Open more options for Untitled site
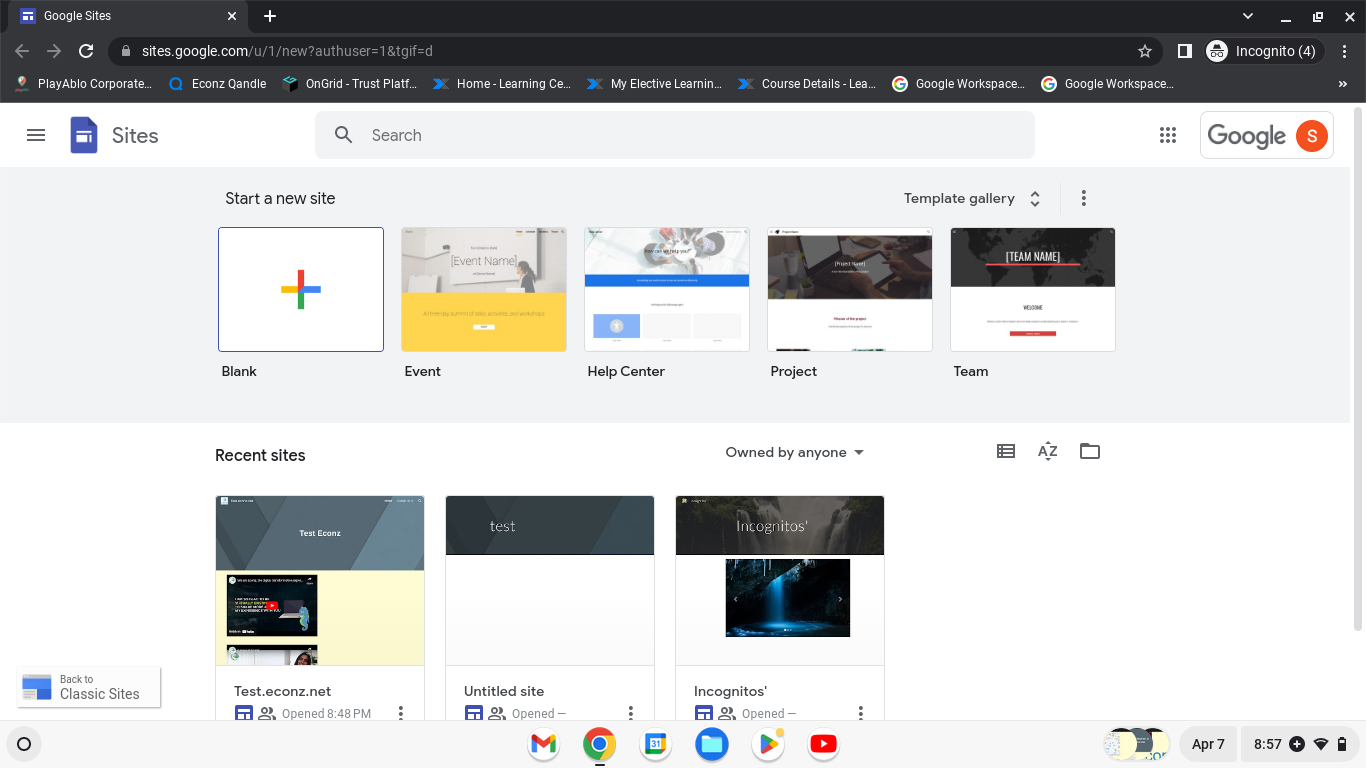1366x768 pixels. tap(631, 713)
